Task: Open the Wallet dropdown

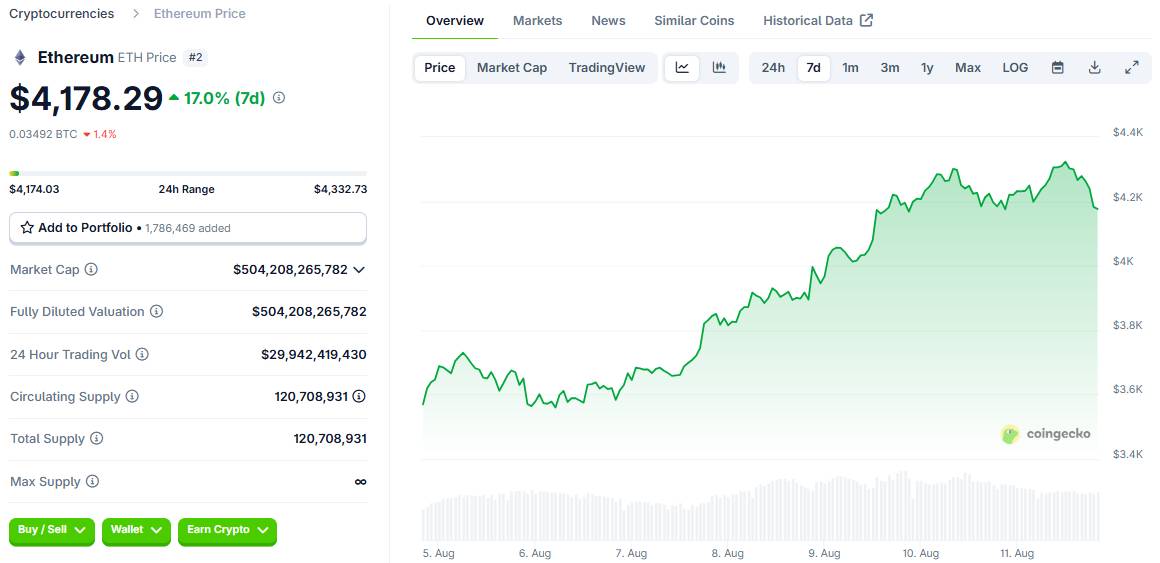Action: pyautogui.click(x=136, y=530)
